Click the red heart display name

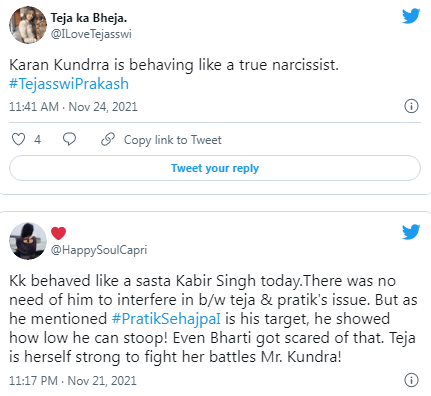pos(58,233)
